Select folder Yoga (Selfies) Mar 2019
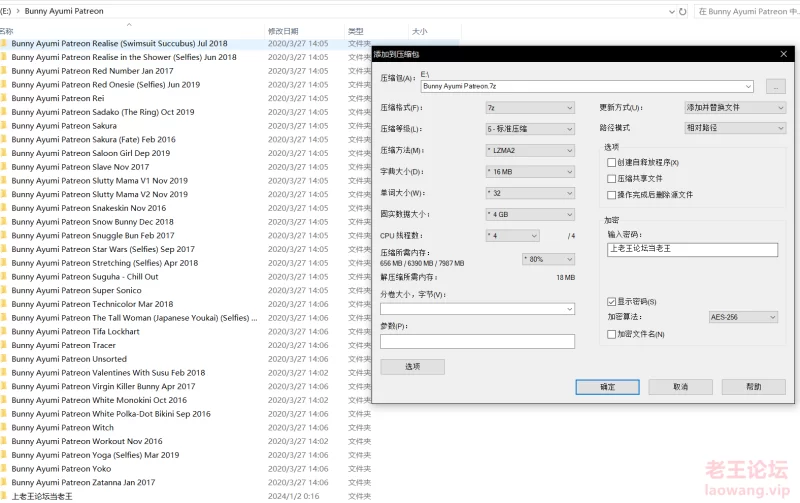 click(x=95, y=456)
